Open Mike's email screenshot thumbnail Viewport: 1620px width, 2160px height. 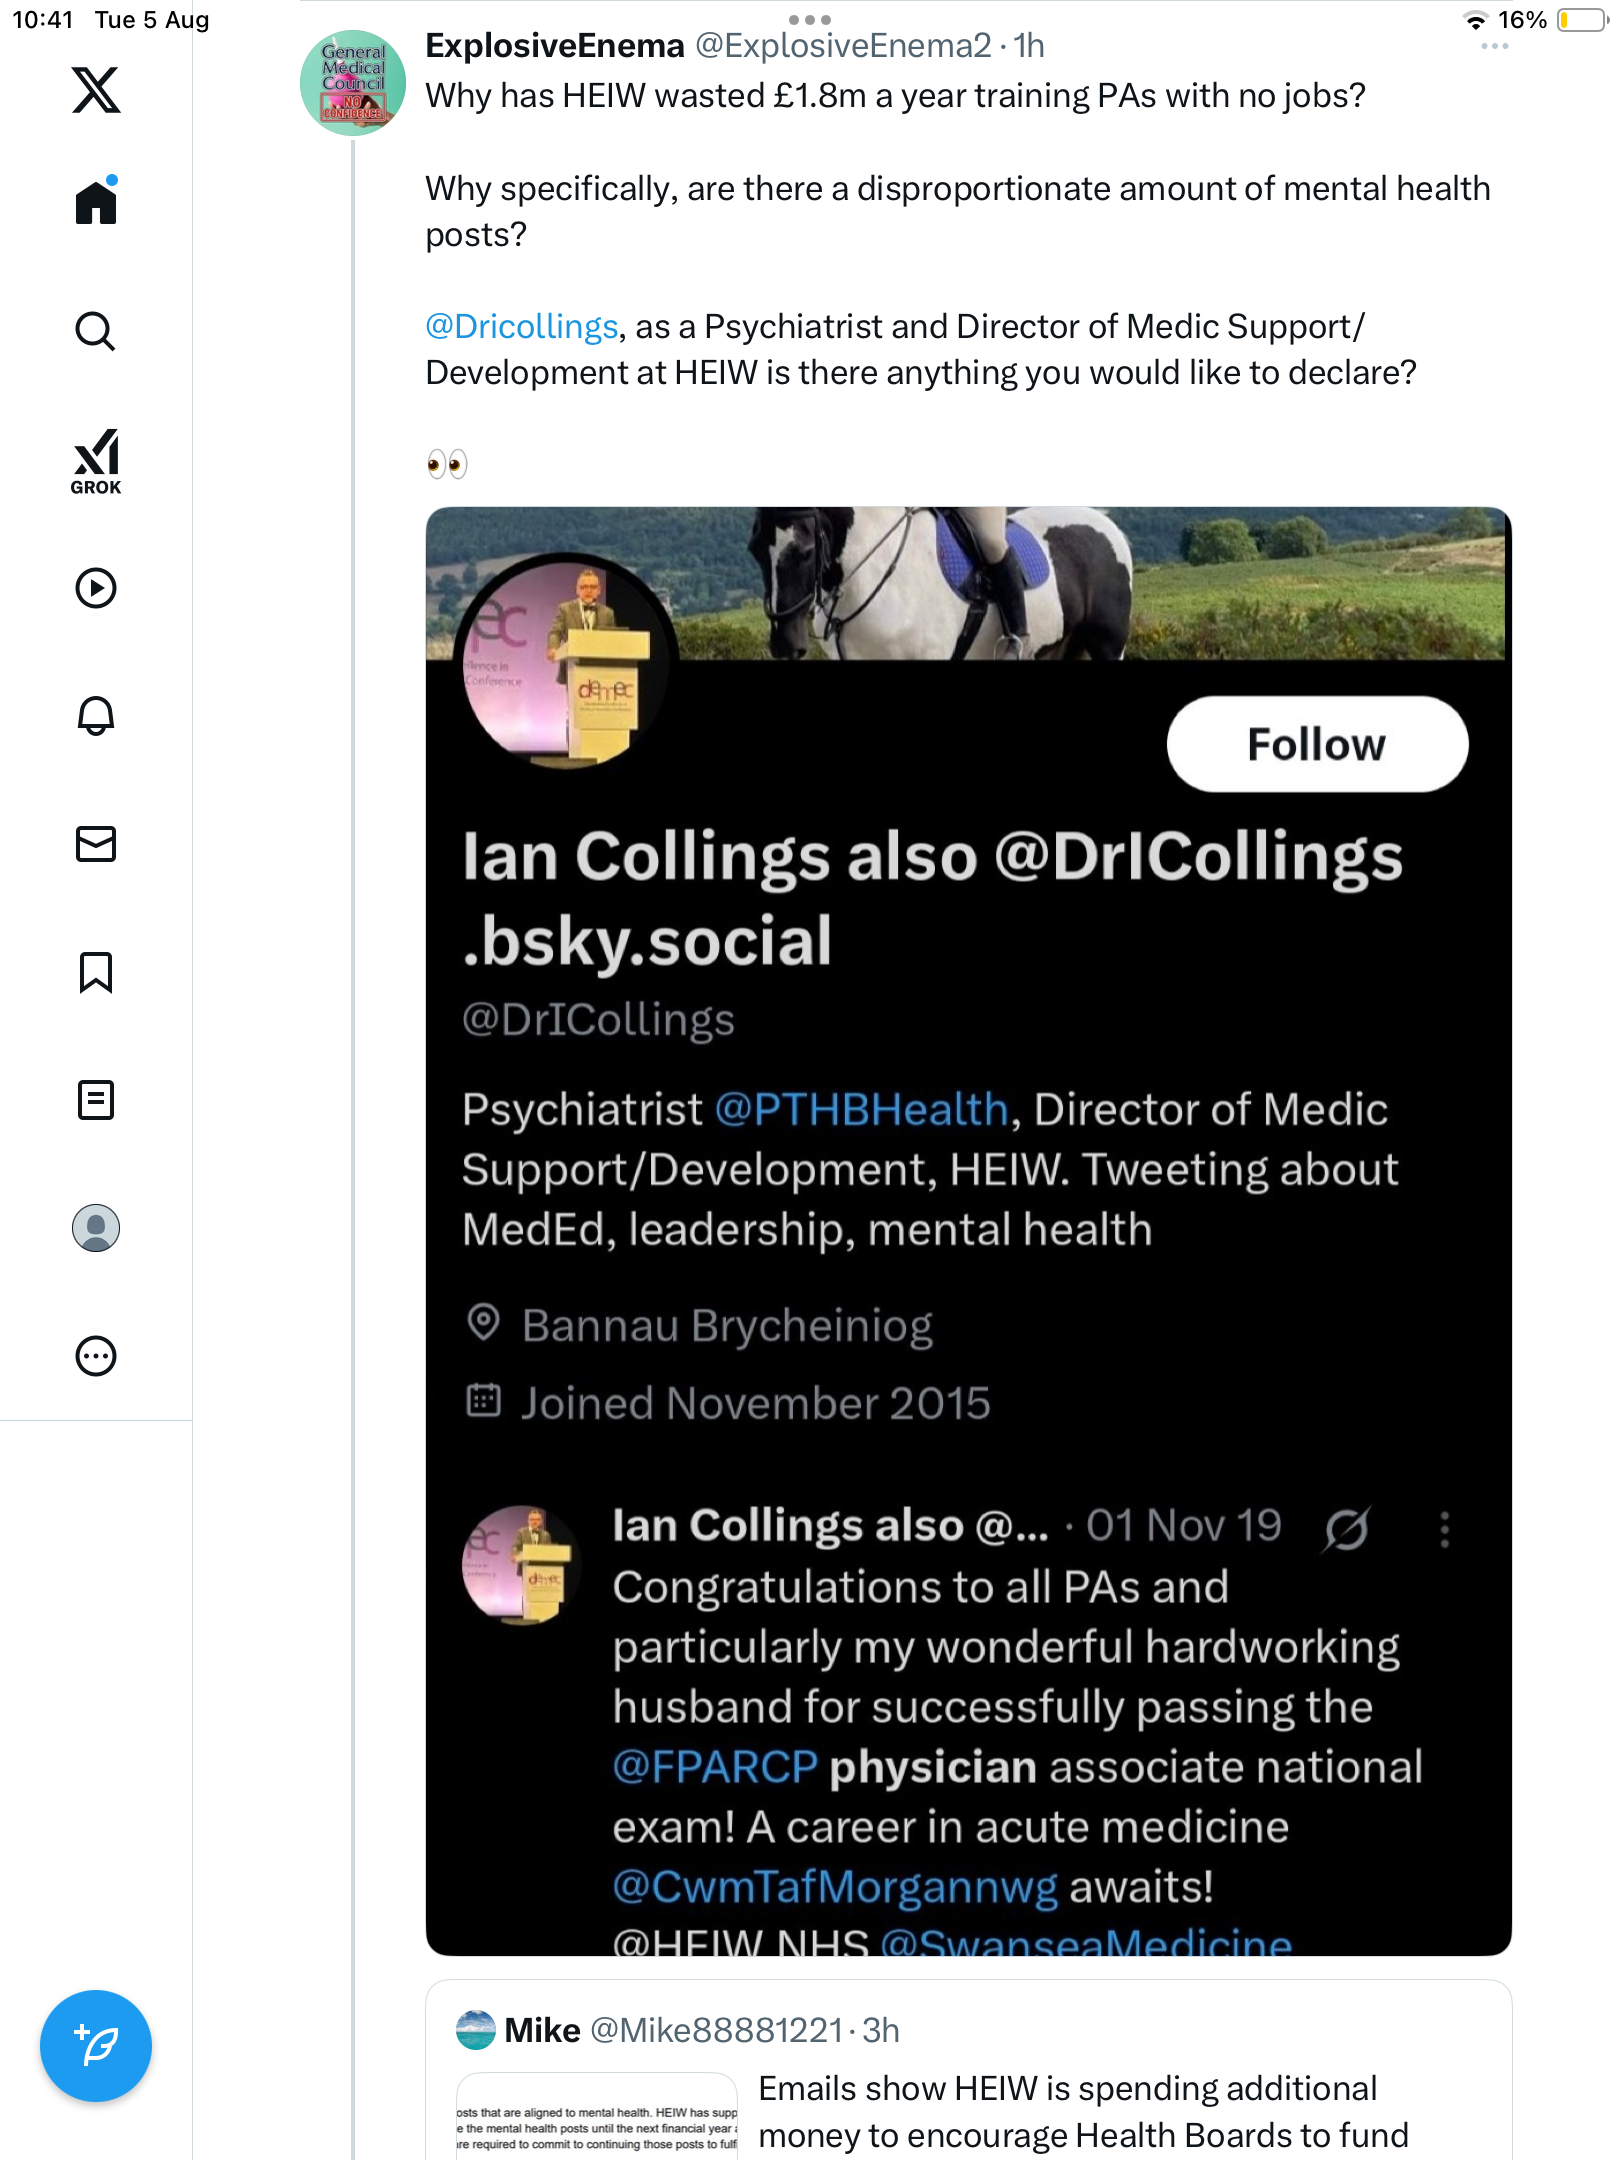(597, 2118)
